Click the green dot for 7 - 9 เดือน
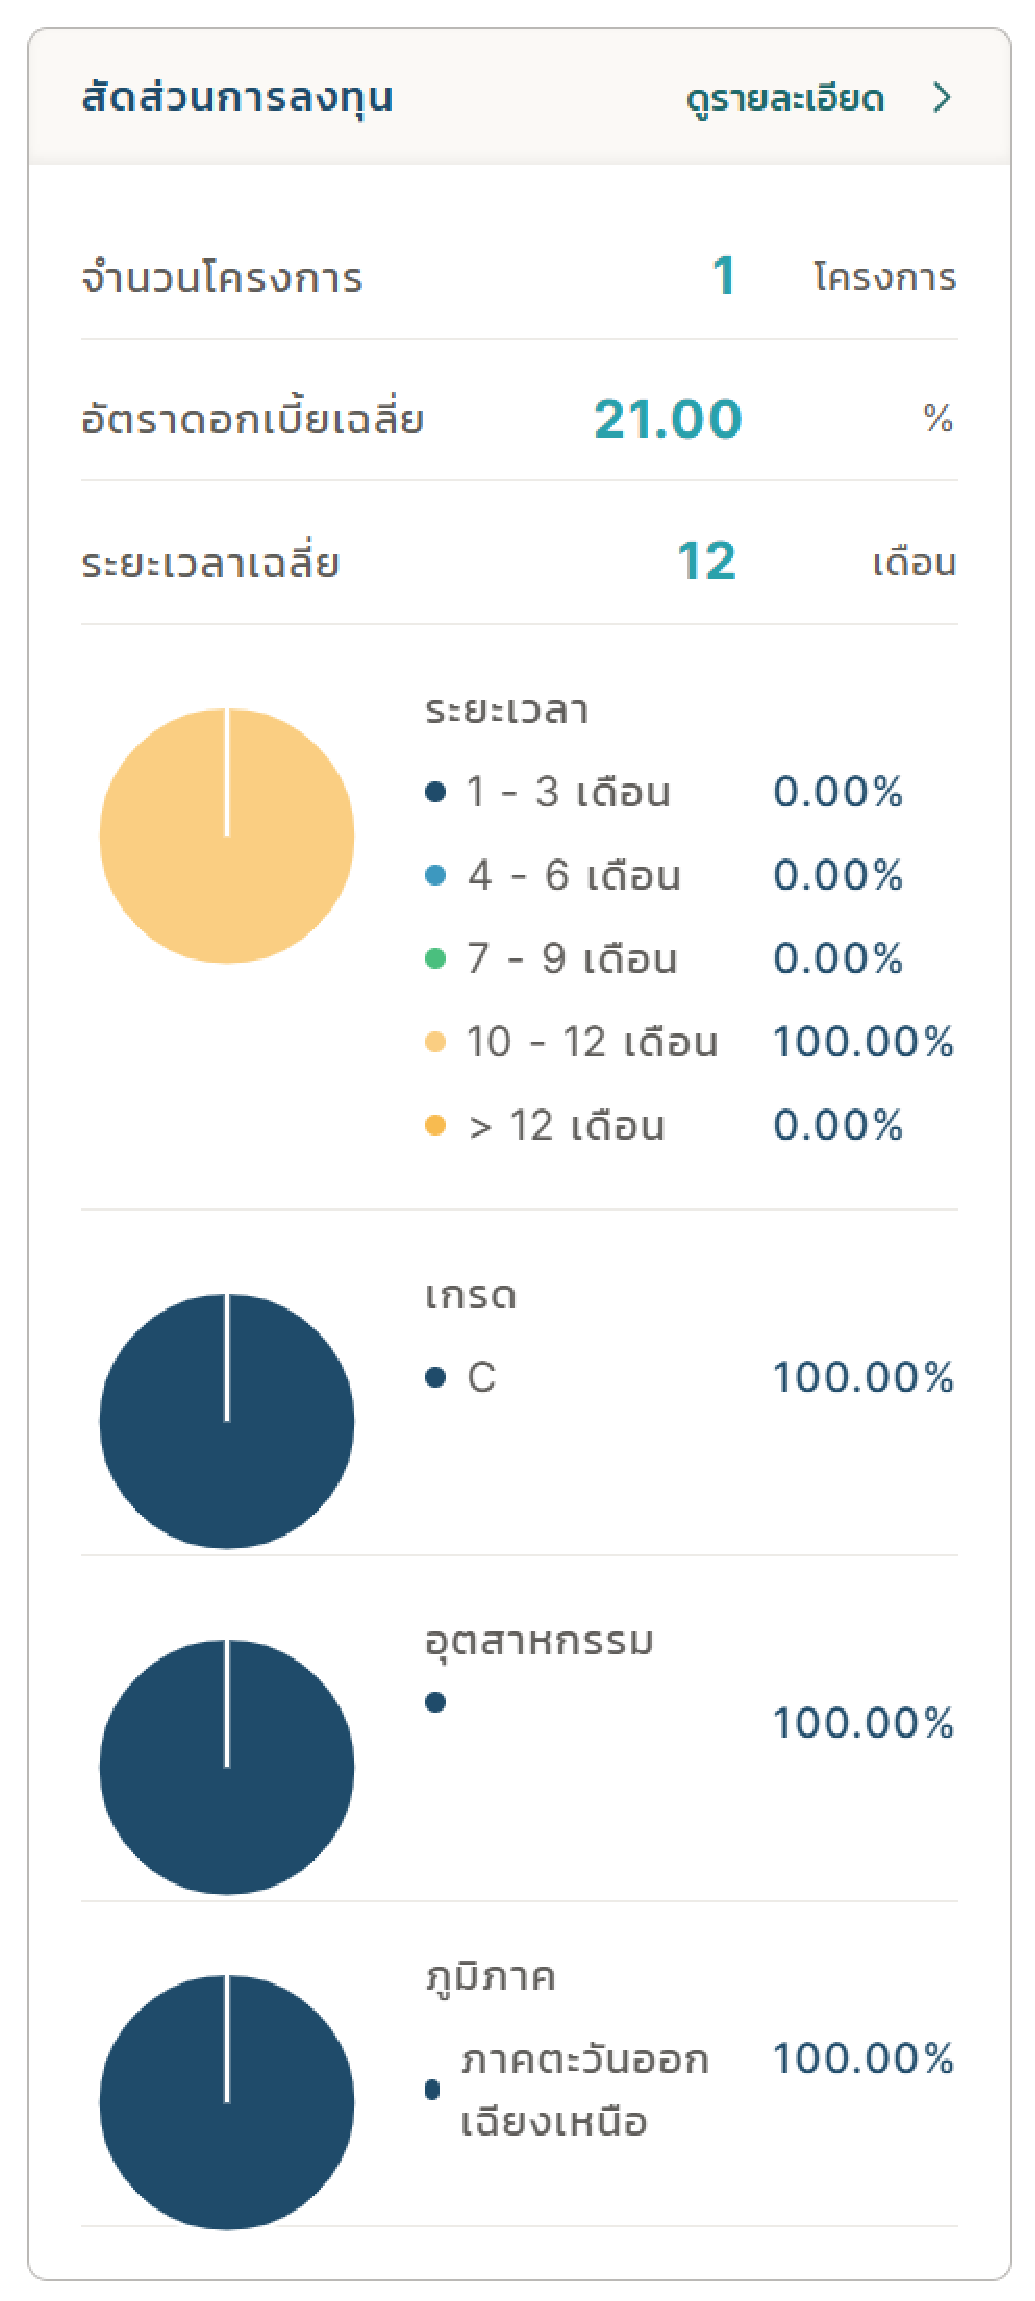This screenshot has width=1035, height=2301. coord(435,959)
